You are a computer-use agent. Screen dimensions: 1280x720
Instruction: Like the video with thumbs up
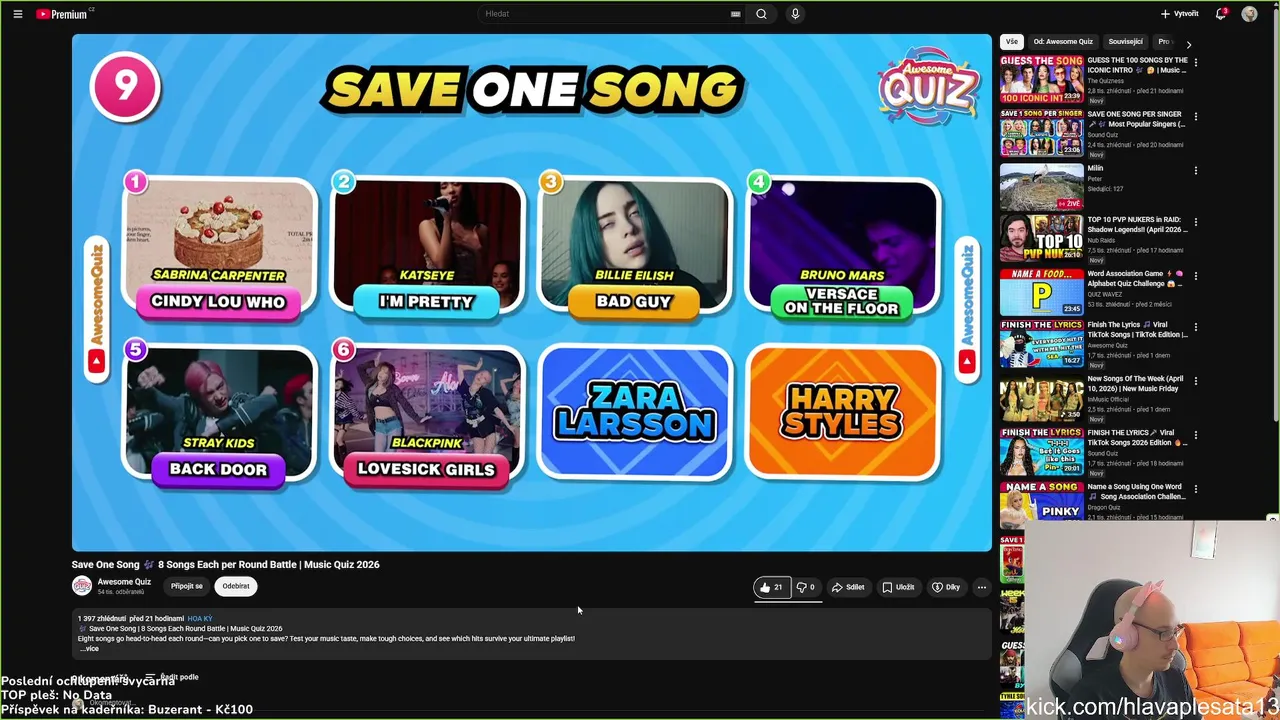click(770, 587)
